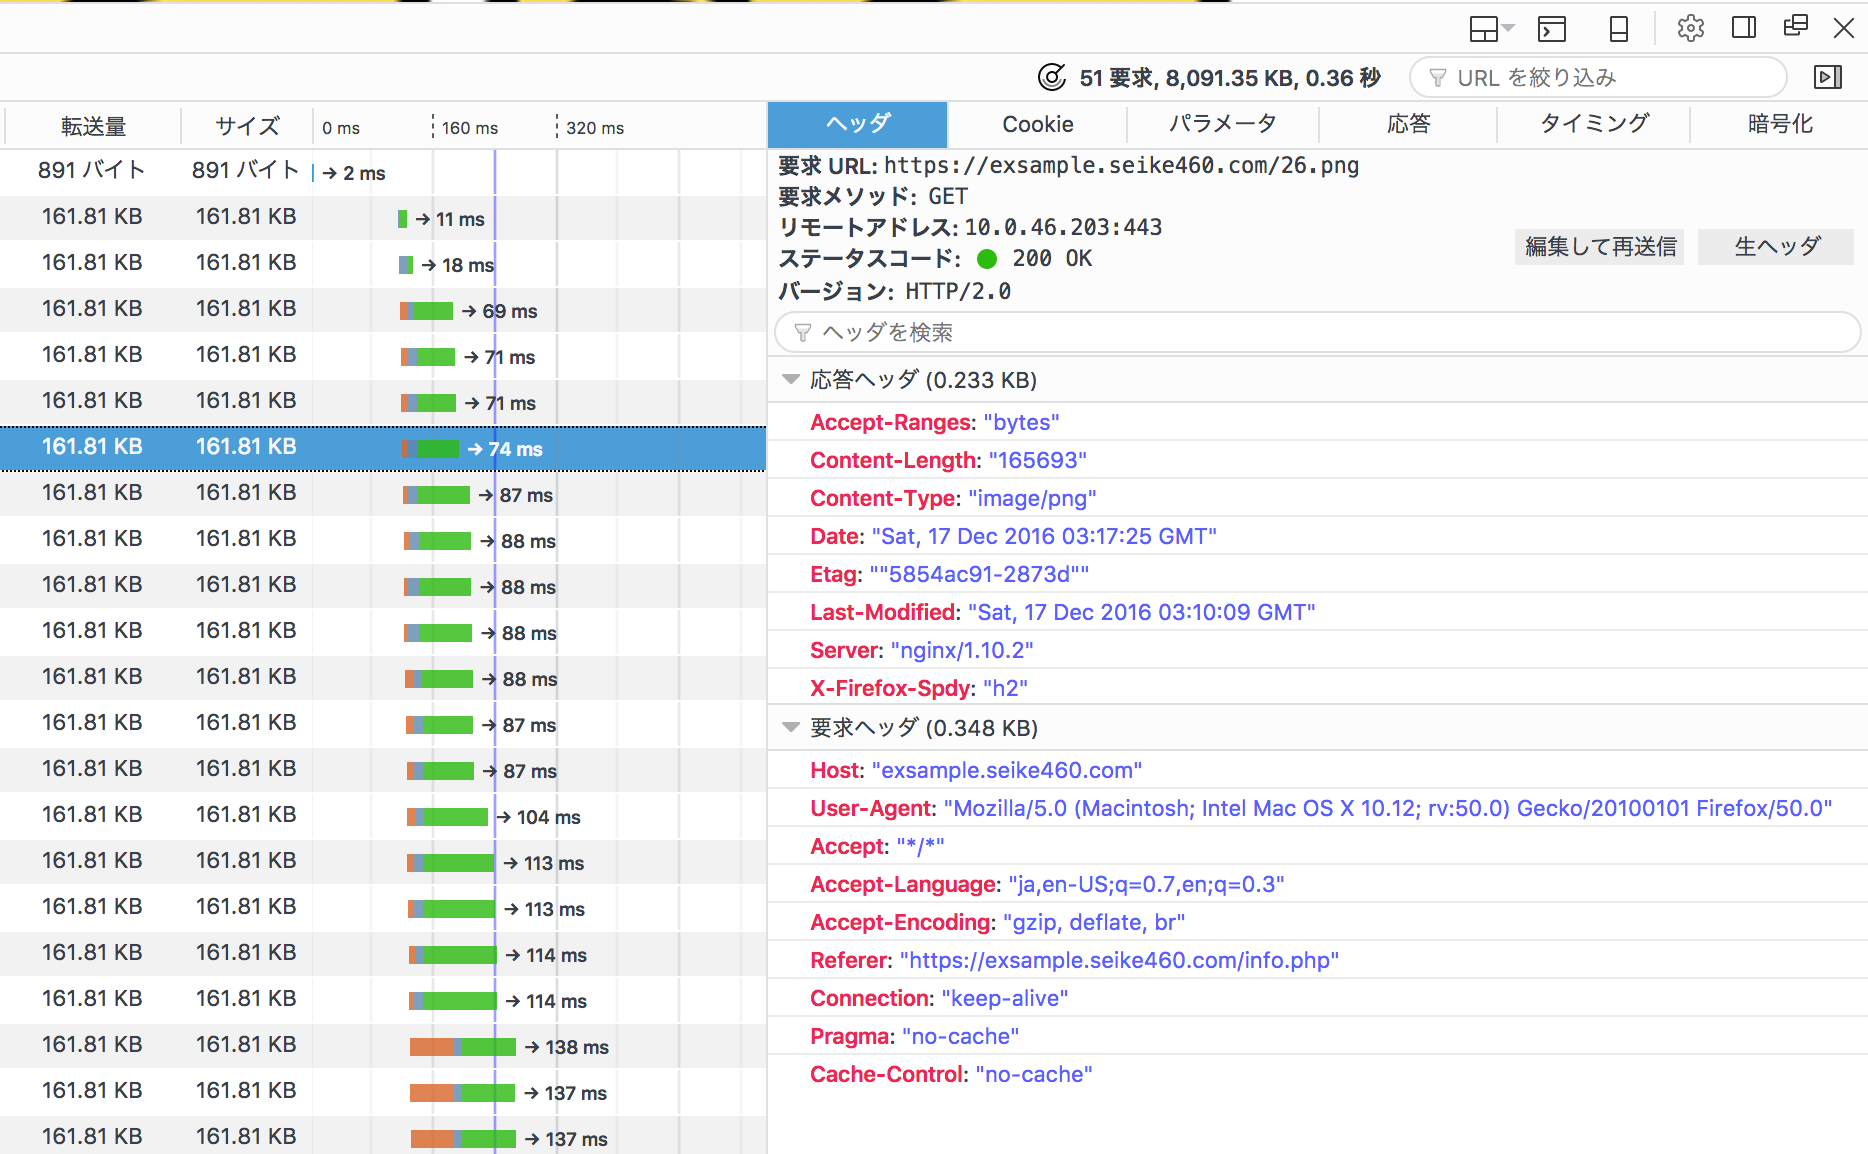This screenshot has height=1154, width=1868.
Task: Close the developer tools panel
Action: click(1844, 28)
